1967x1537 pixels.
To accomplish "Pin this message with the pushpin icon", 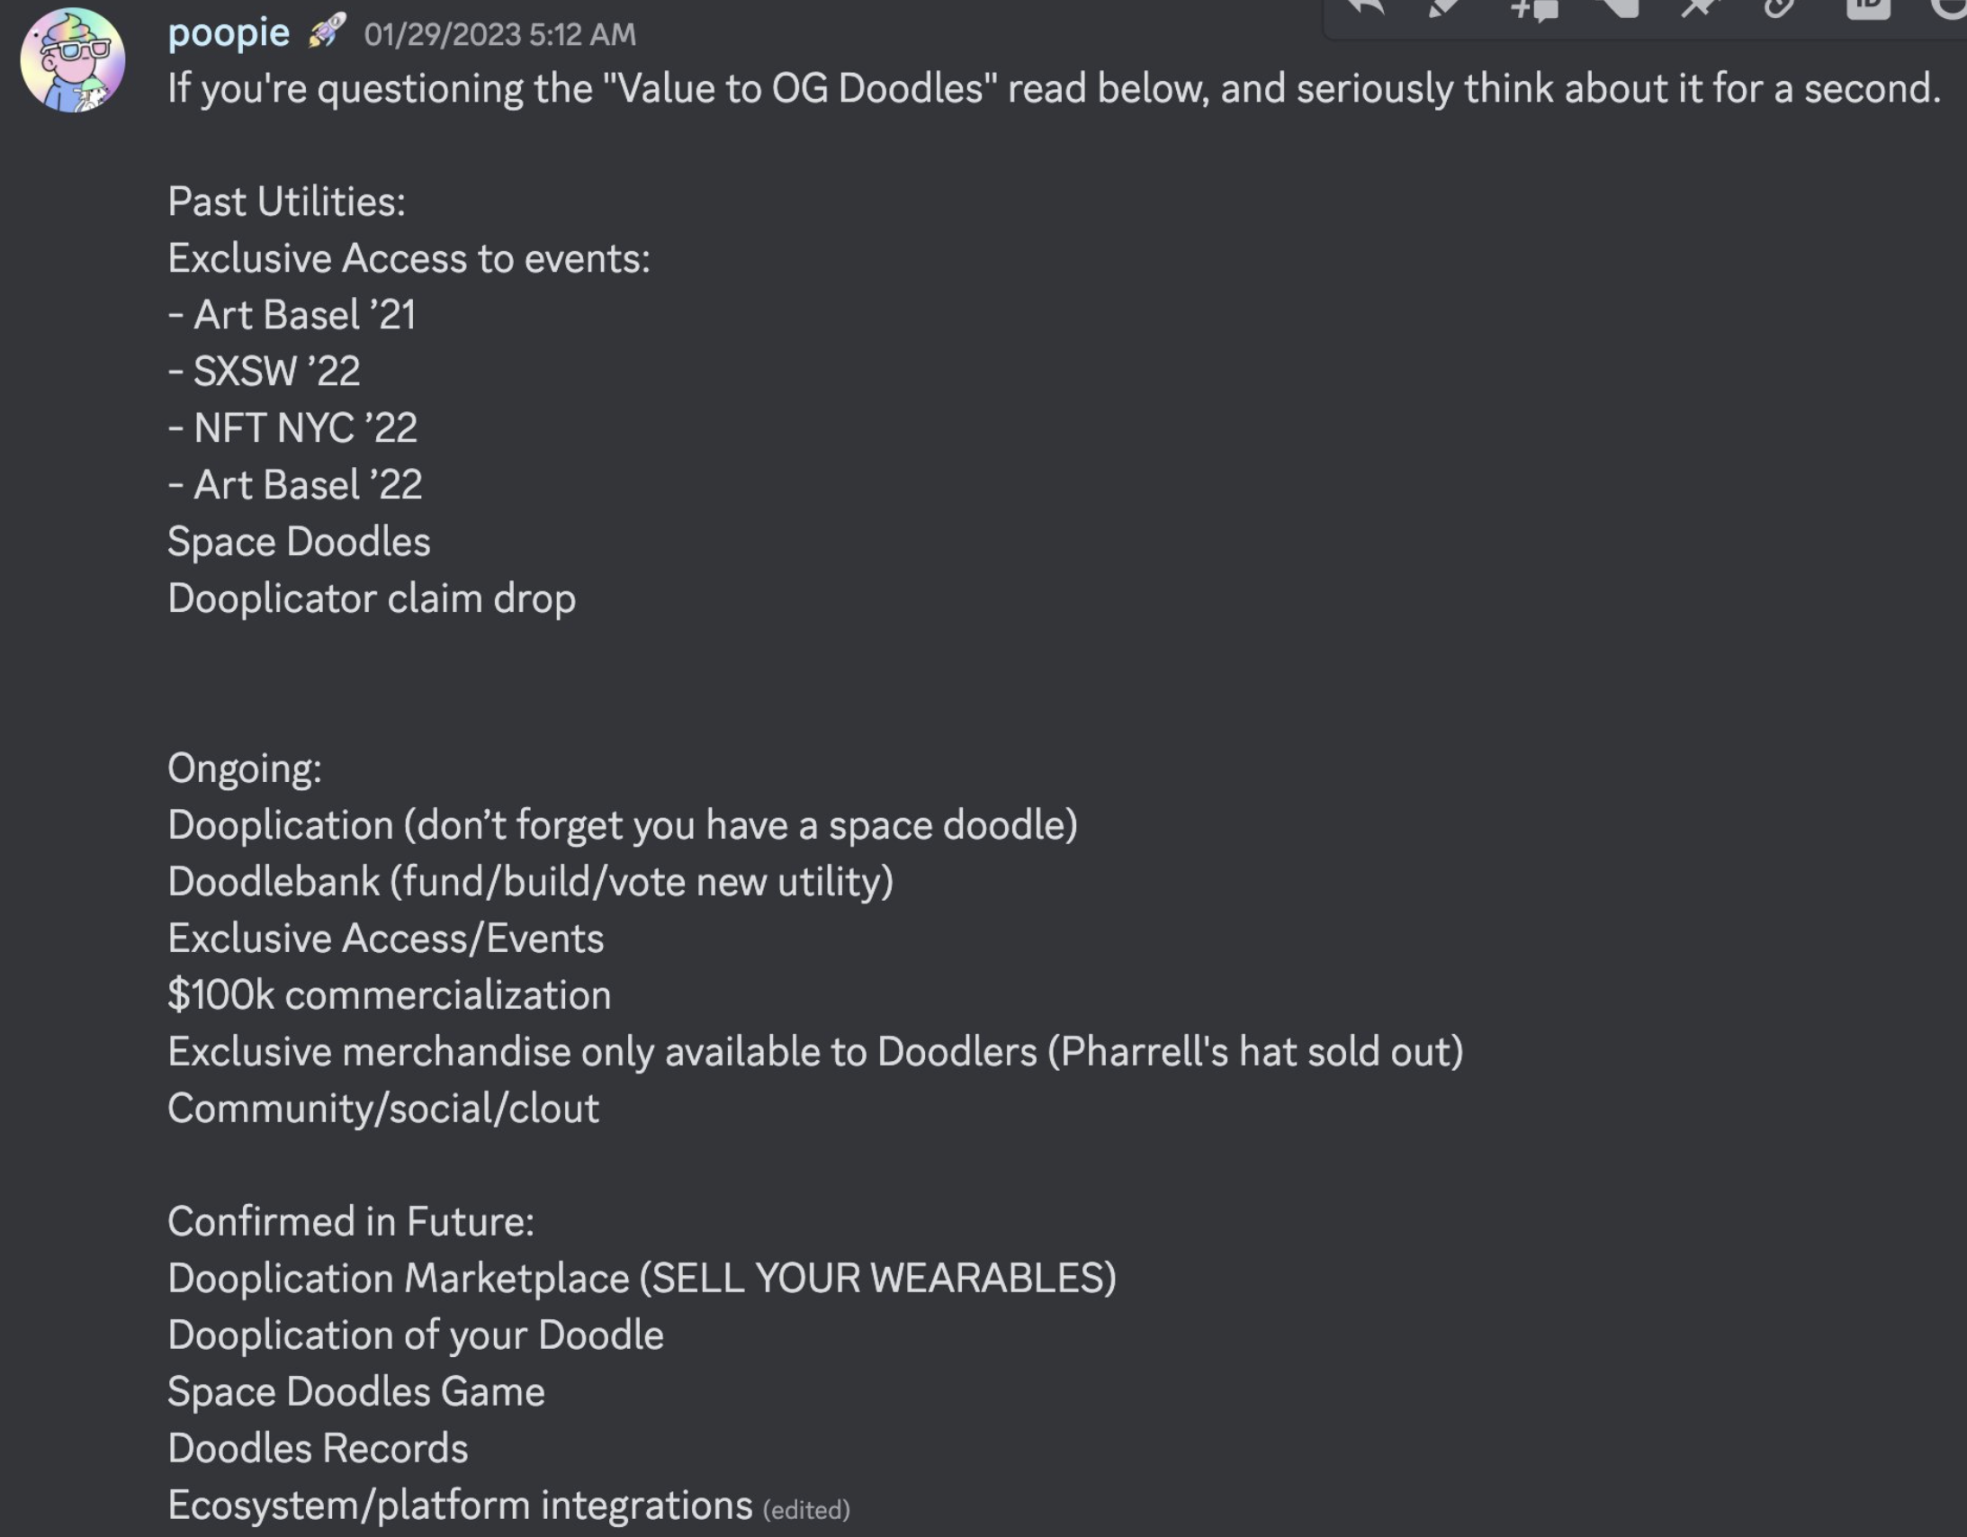I will pos(1700,10).
